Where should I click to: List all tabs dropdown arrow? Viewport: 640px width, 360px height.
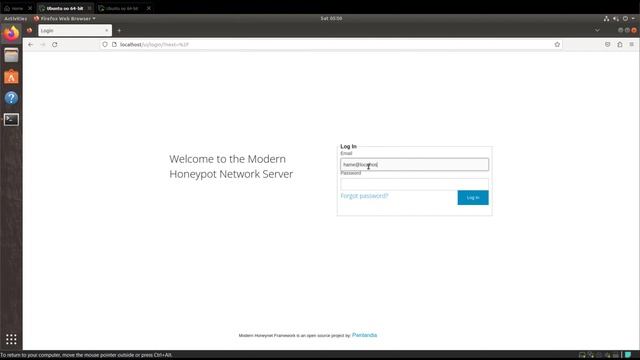point(597,30)
